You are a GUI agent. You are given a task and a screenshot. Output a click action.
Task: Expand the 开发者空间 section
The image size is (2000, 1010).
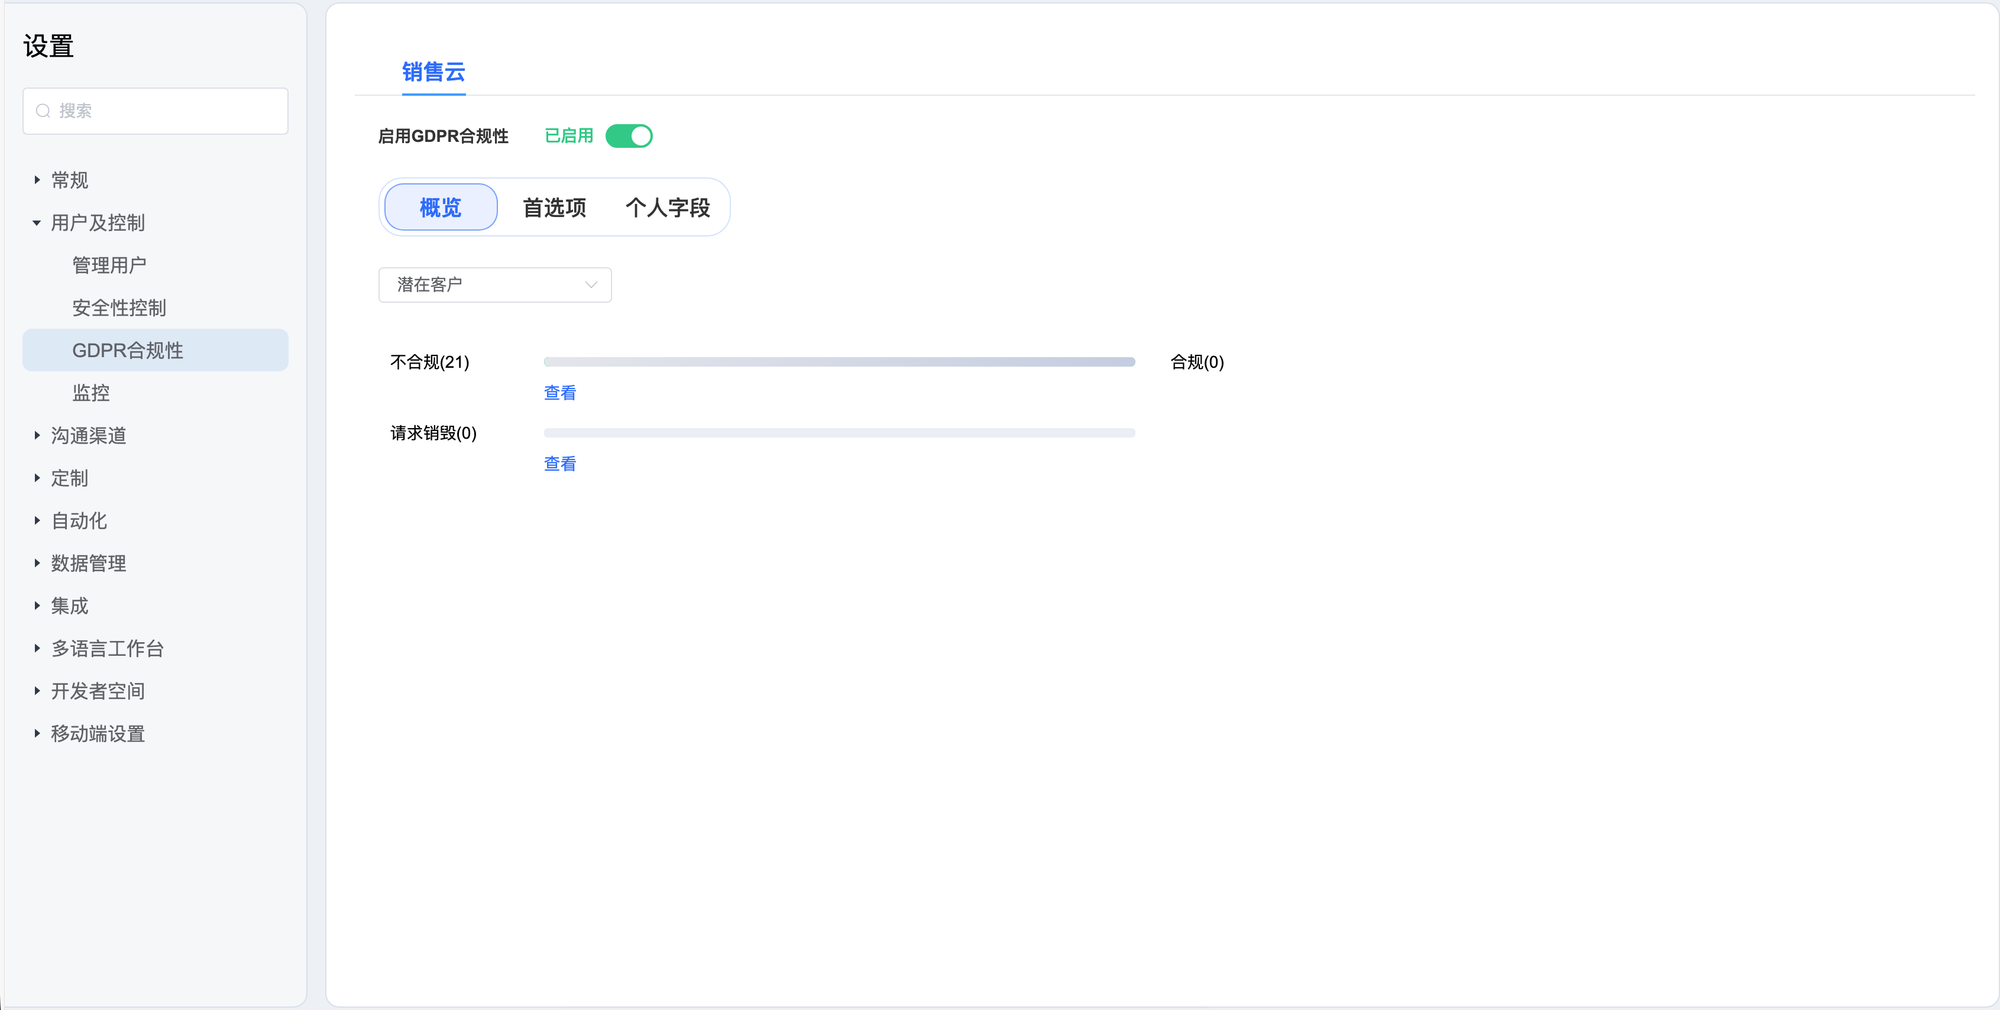[98, 691]
